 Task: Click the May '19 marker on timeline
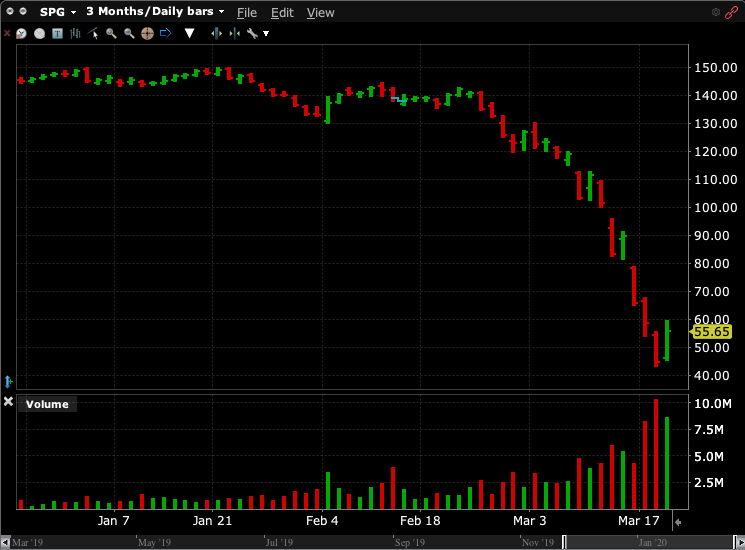click(154, 542)
